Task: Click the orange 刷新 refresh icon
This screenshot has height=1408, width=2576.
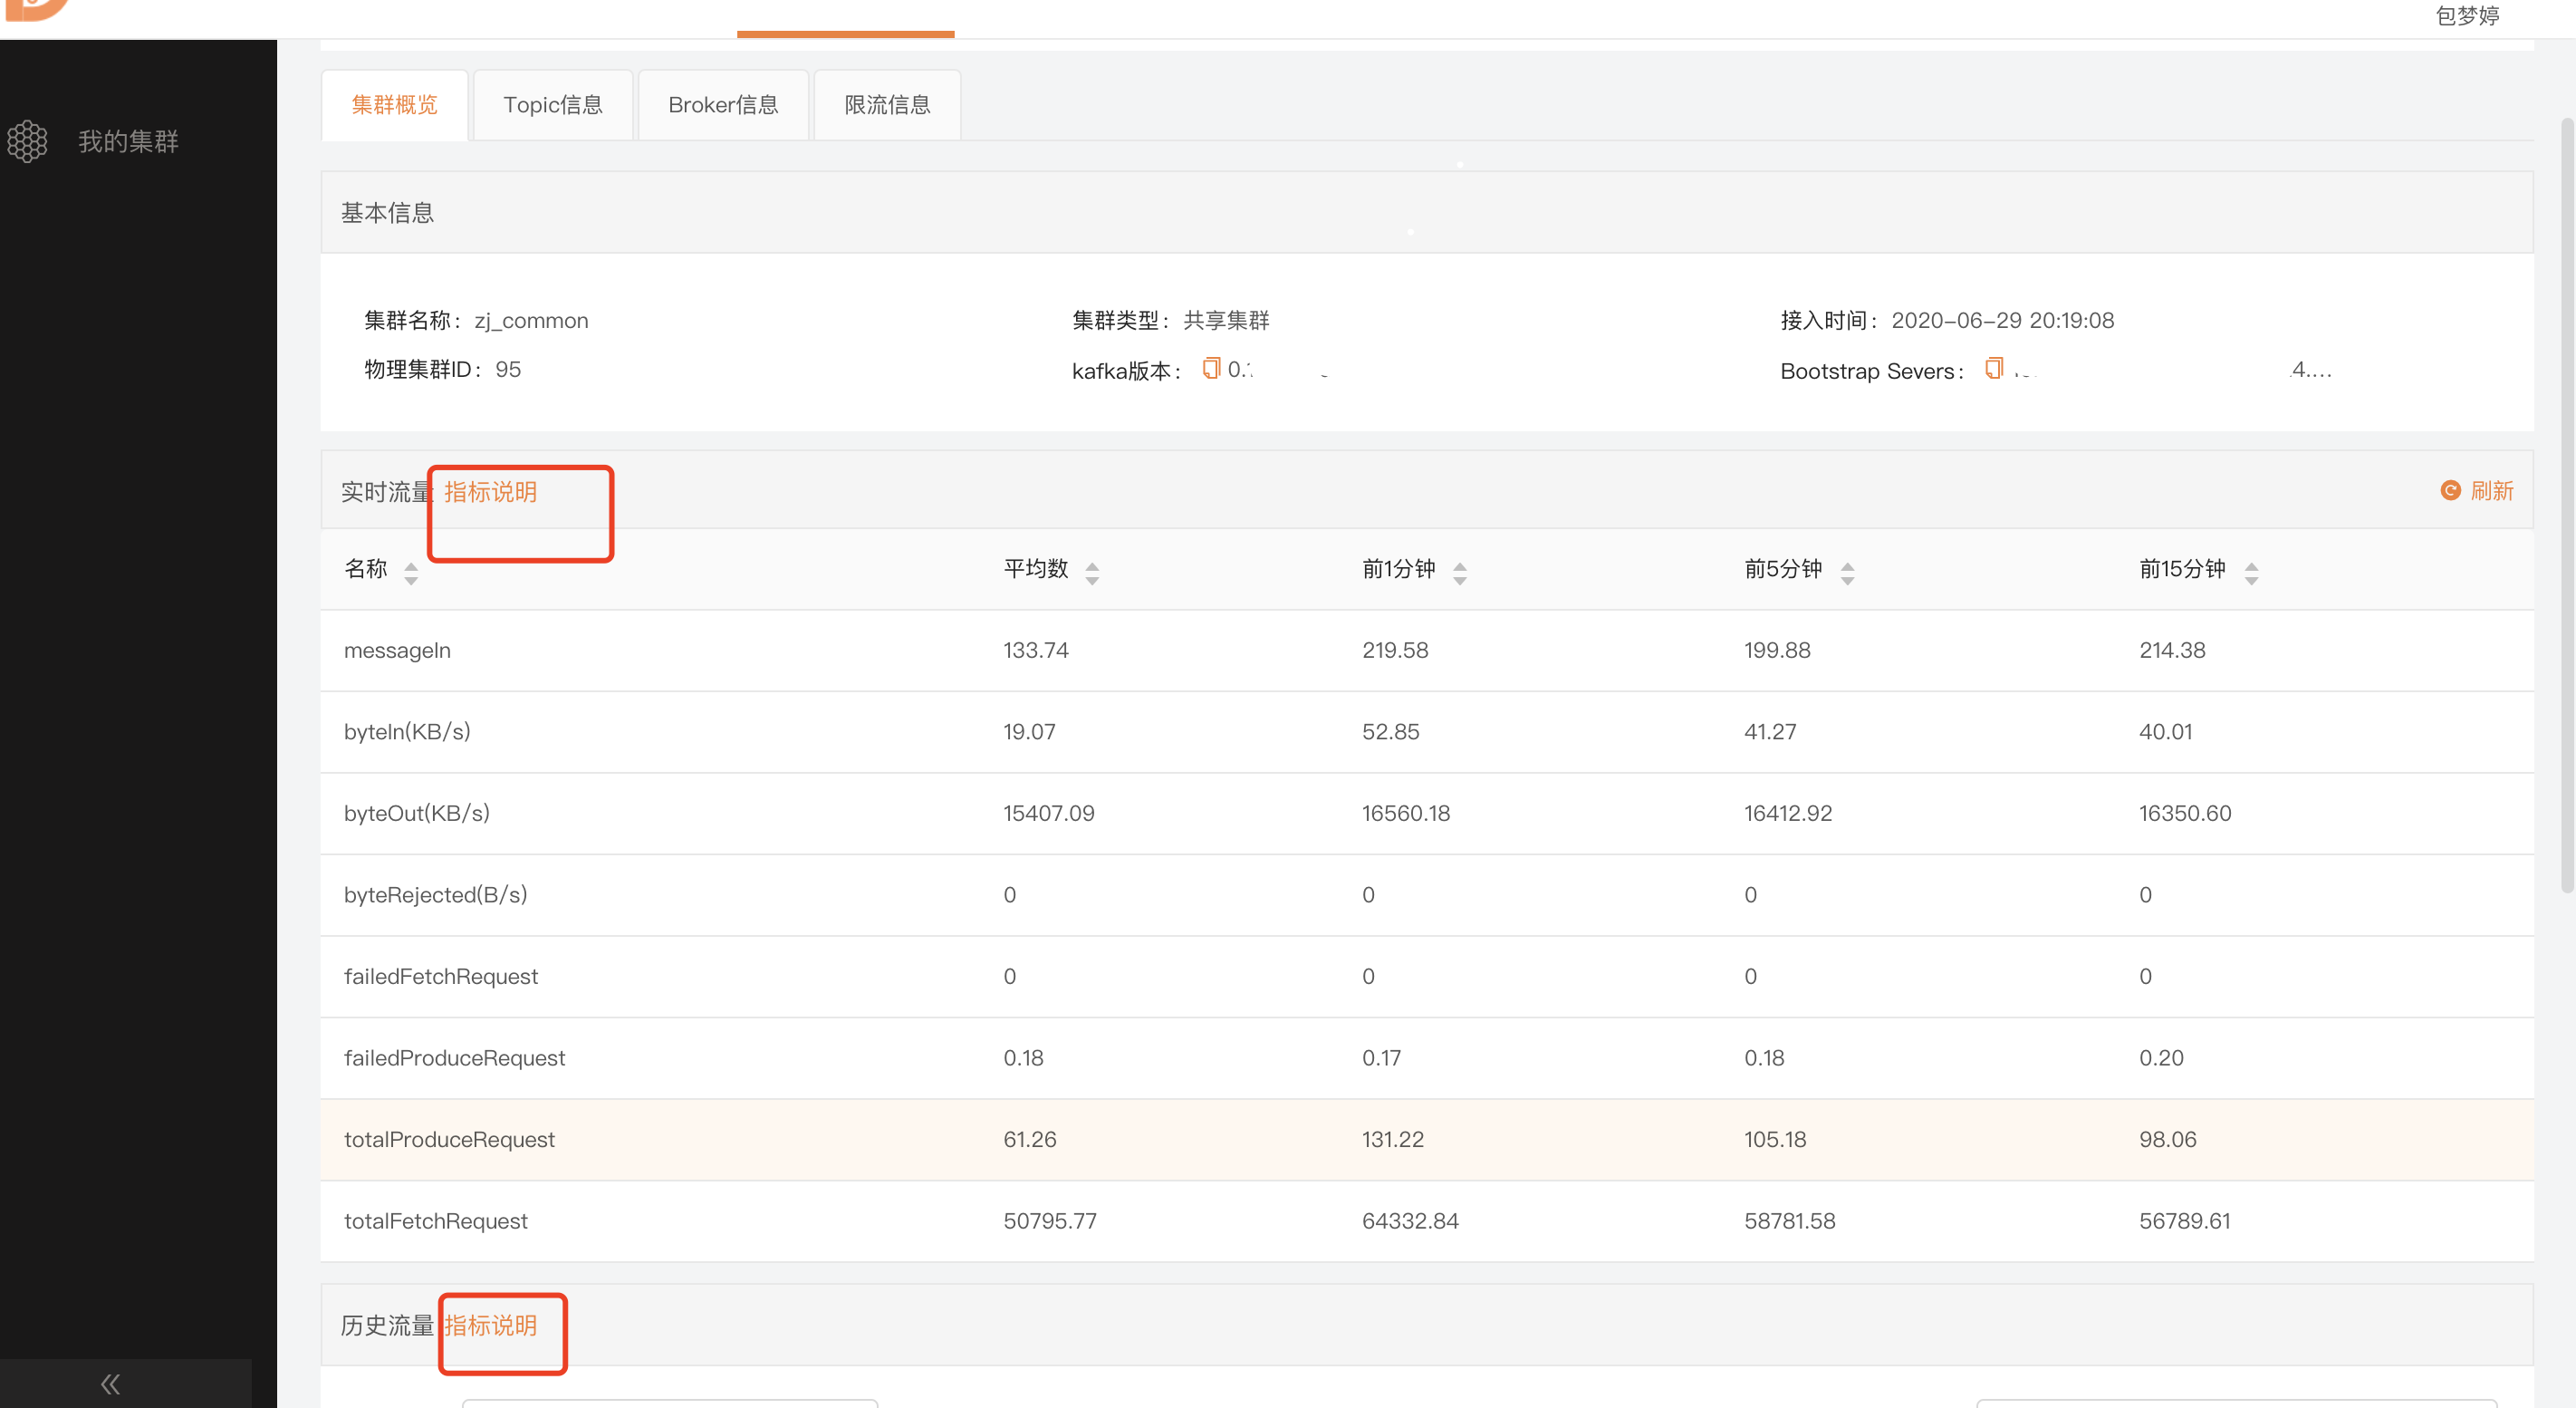Action: [2449, 490]
